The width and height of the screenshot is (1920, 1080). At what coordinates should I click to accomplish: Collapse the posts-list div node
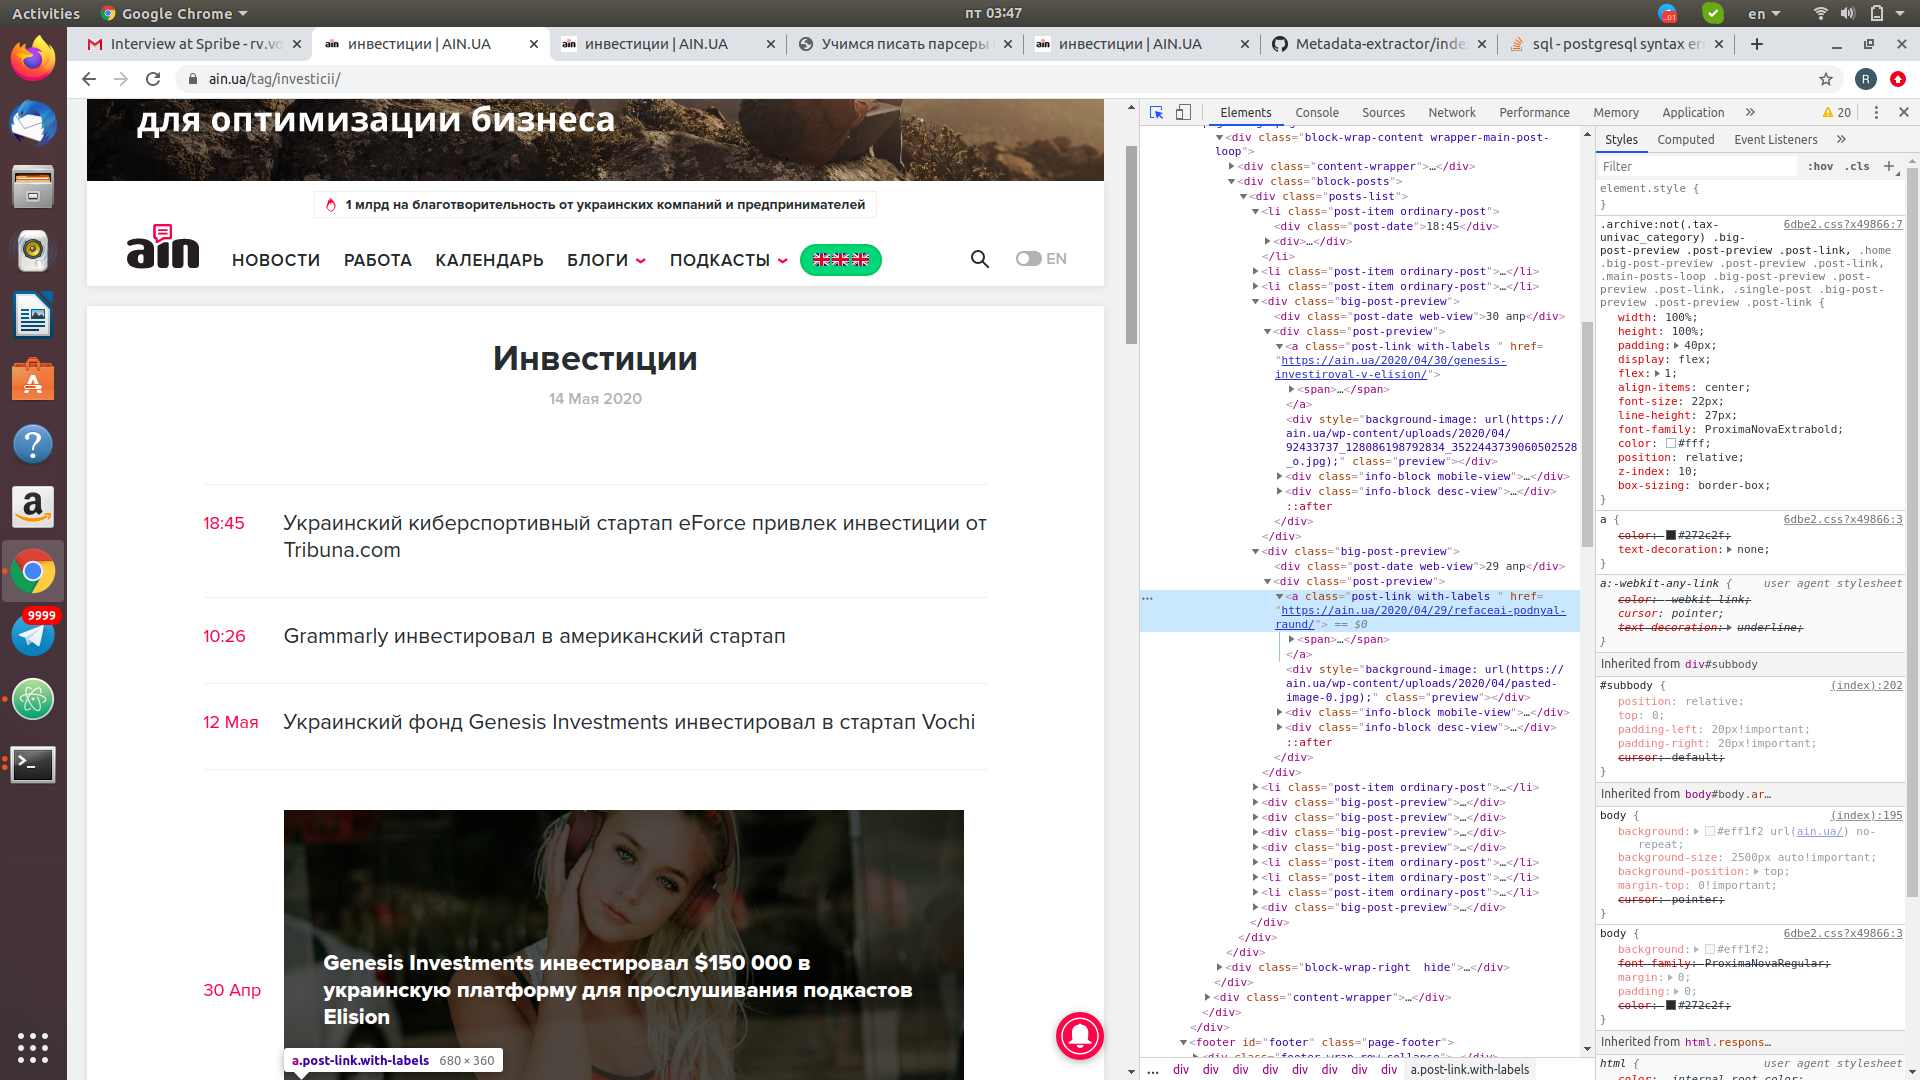click(x=1243, y=197)
